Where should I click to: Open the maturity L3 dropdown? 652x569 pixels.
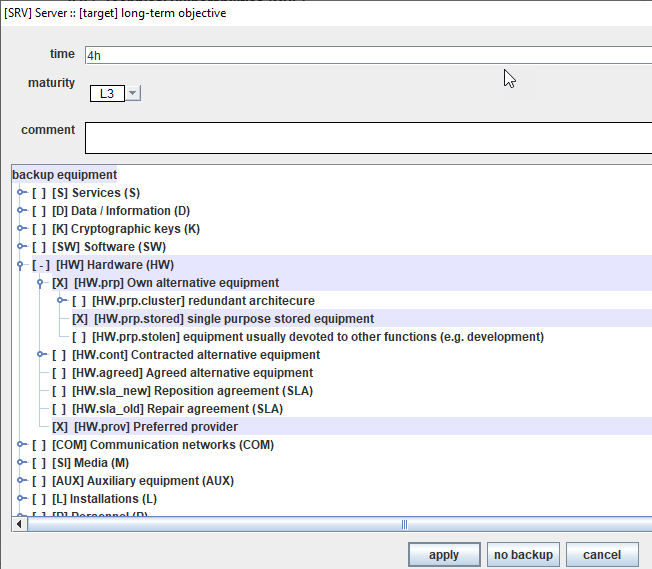pyautogui.click(x=134, y=93)
